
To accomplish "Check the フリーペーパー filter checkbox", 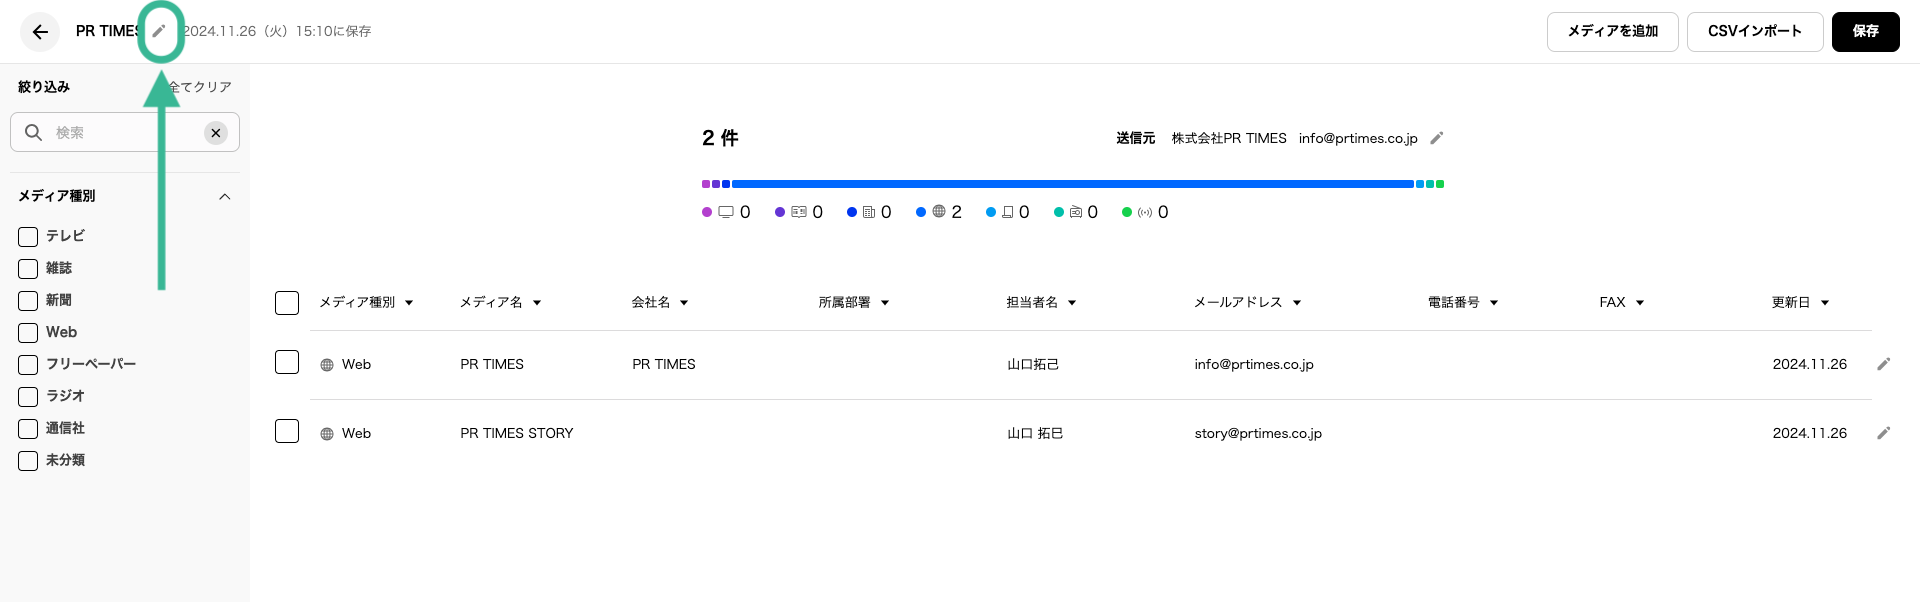I will click(28, 365).
